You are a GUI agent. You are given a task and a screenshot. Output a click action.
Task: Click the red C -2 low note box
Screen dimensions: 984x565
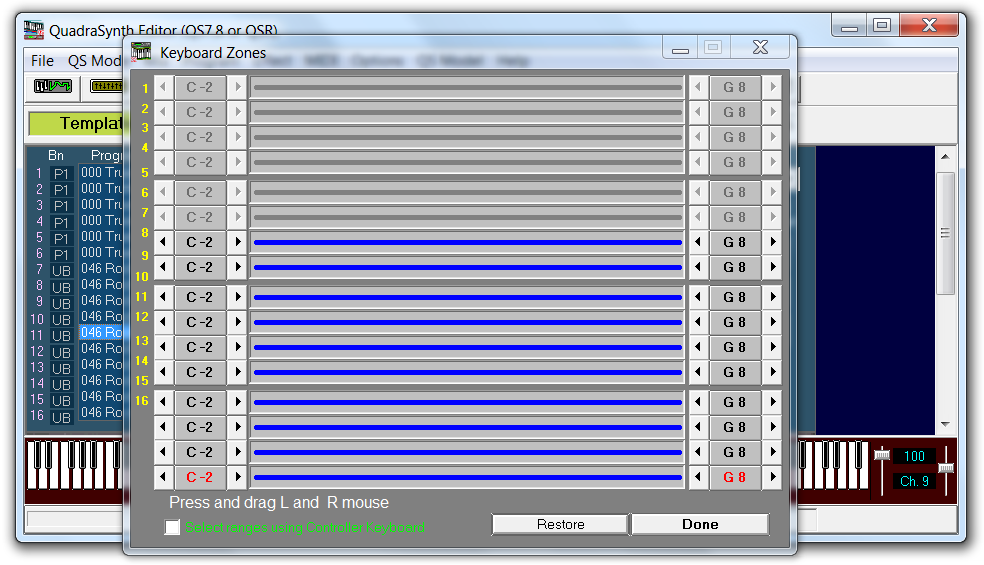(x=200, y=477)
